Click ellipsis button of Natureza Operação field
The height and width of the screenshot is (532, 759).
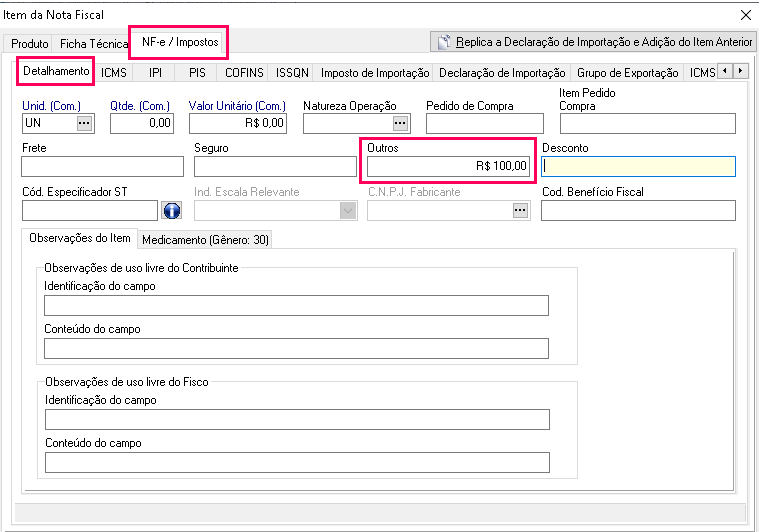[x=400, y=123]
